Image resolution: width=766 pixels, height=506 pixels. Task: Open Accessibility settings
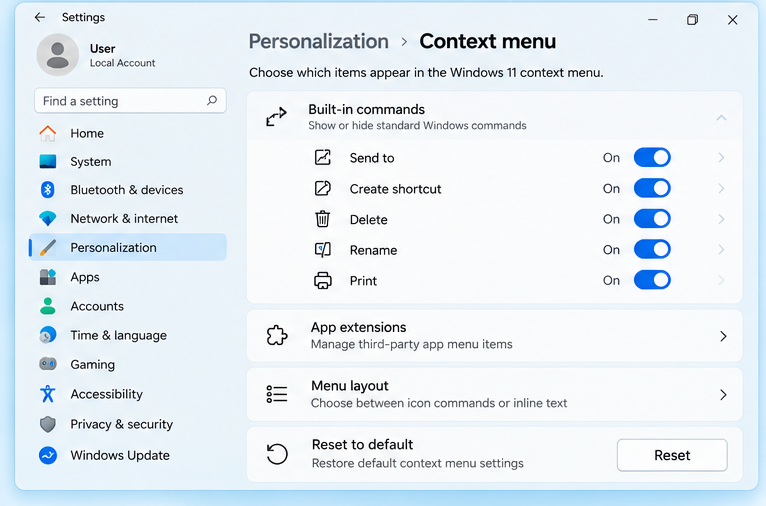(x=128, y=394)
